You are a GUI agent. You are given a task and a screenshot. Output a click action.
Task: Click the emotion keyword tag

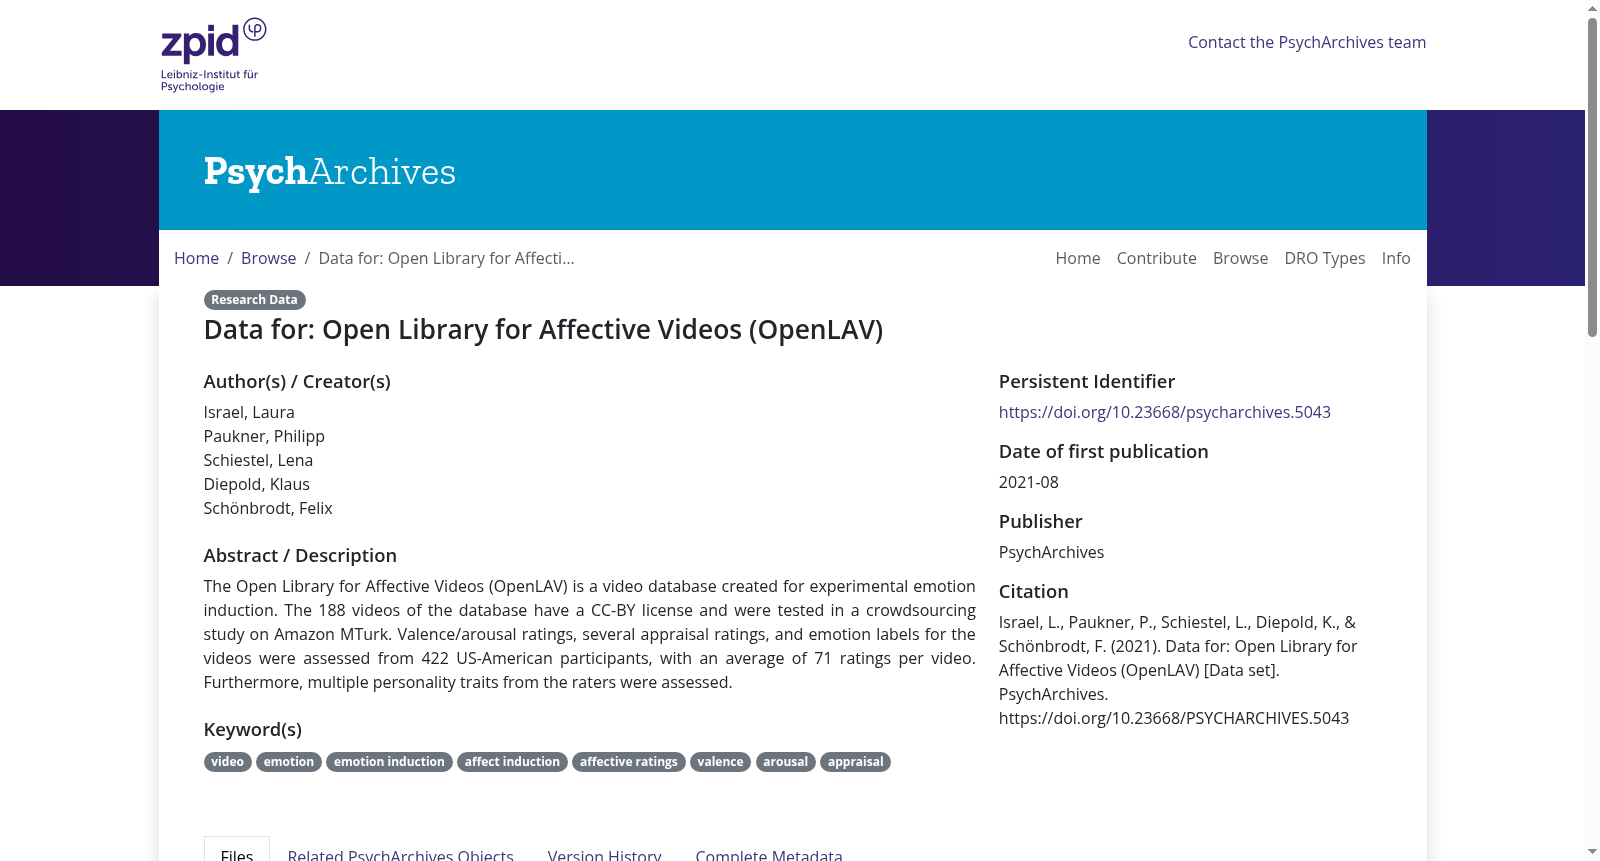tap(289, 762)
